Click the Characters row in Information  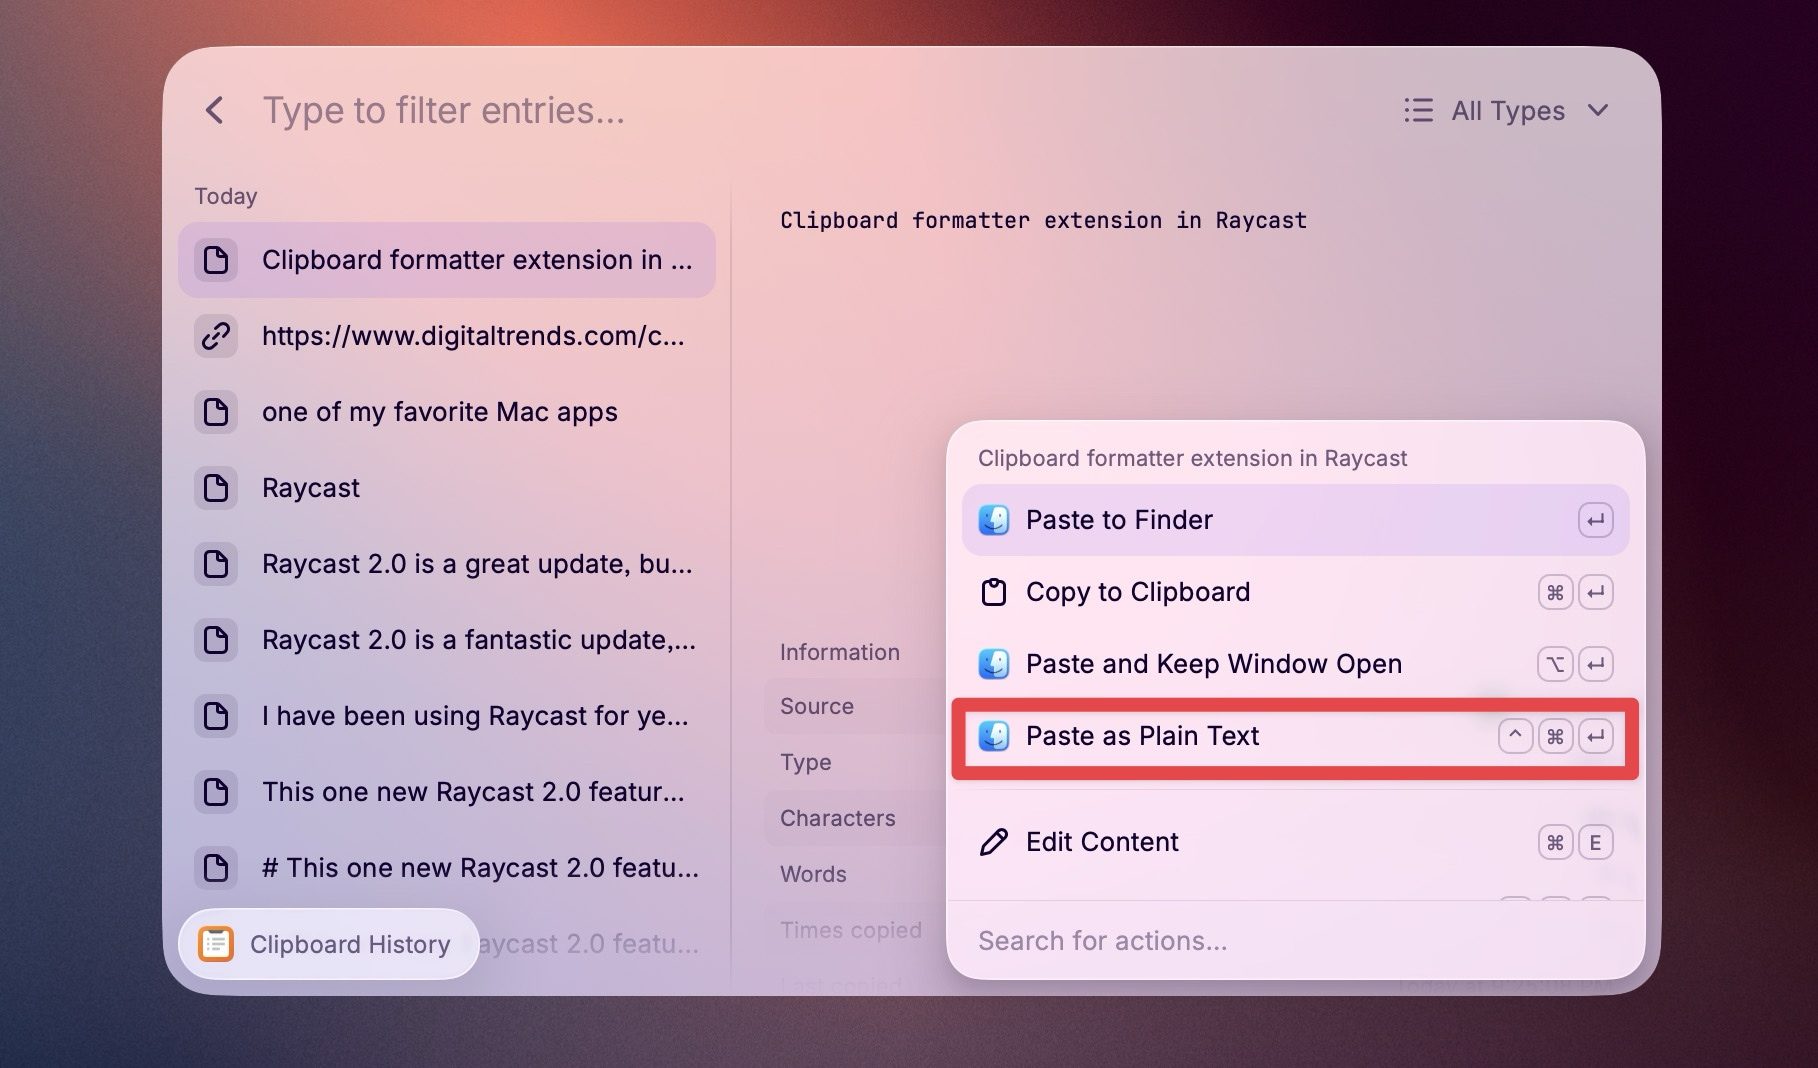pos(855,818)
